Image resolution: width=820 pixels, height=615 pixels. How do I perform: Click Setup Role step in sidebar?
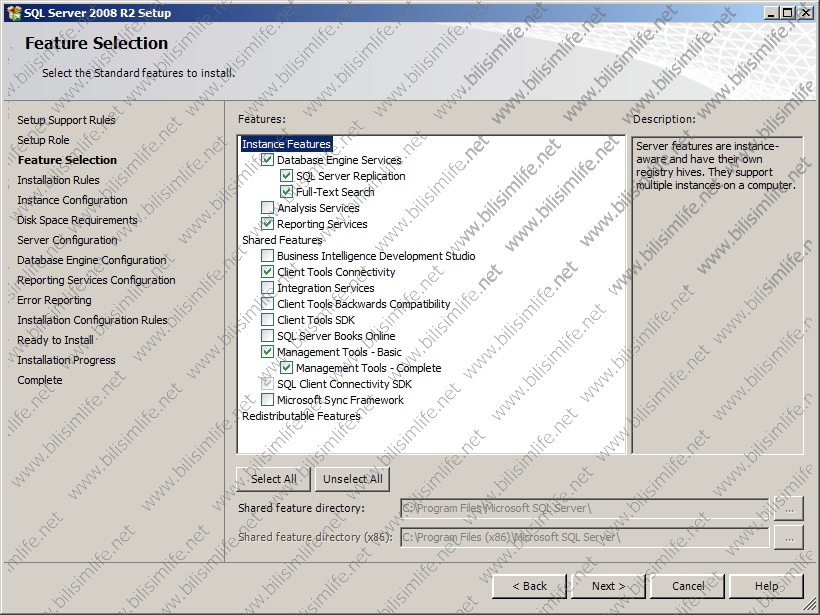coord(43,140)
